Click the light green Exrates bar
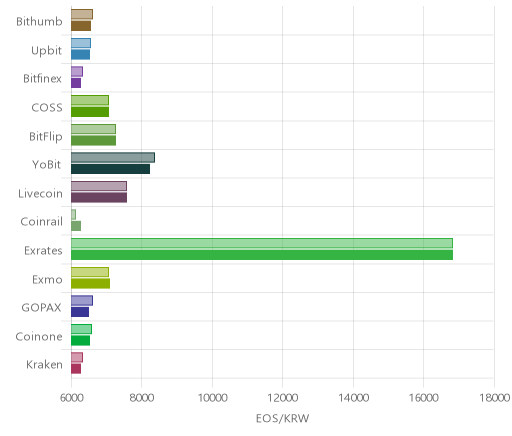The height and width of the screenshot is (436, 512). (262, 243)
